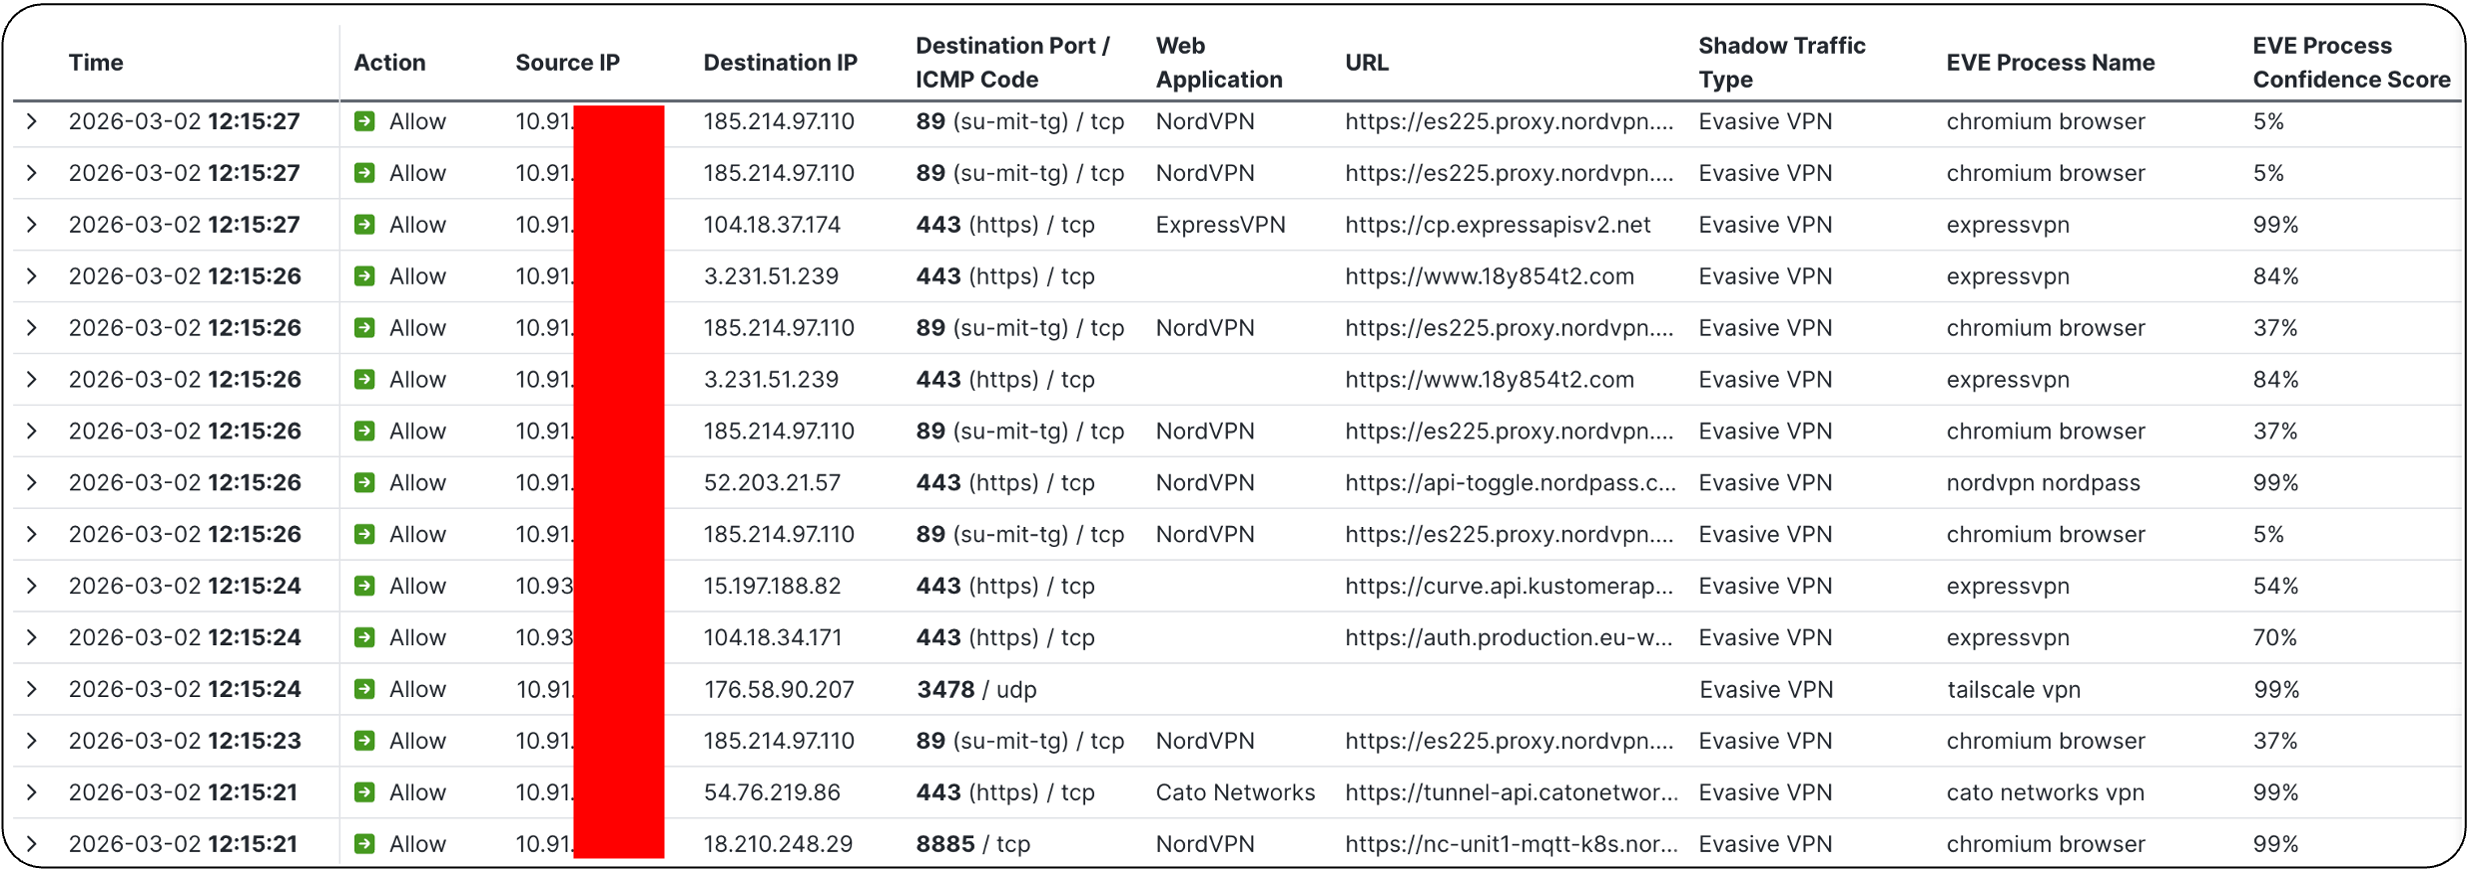This screenshot has height=870, width=2470.
Task: Click the Shadow Traffic Type column header
Action: [x=1781, y=62]
